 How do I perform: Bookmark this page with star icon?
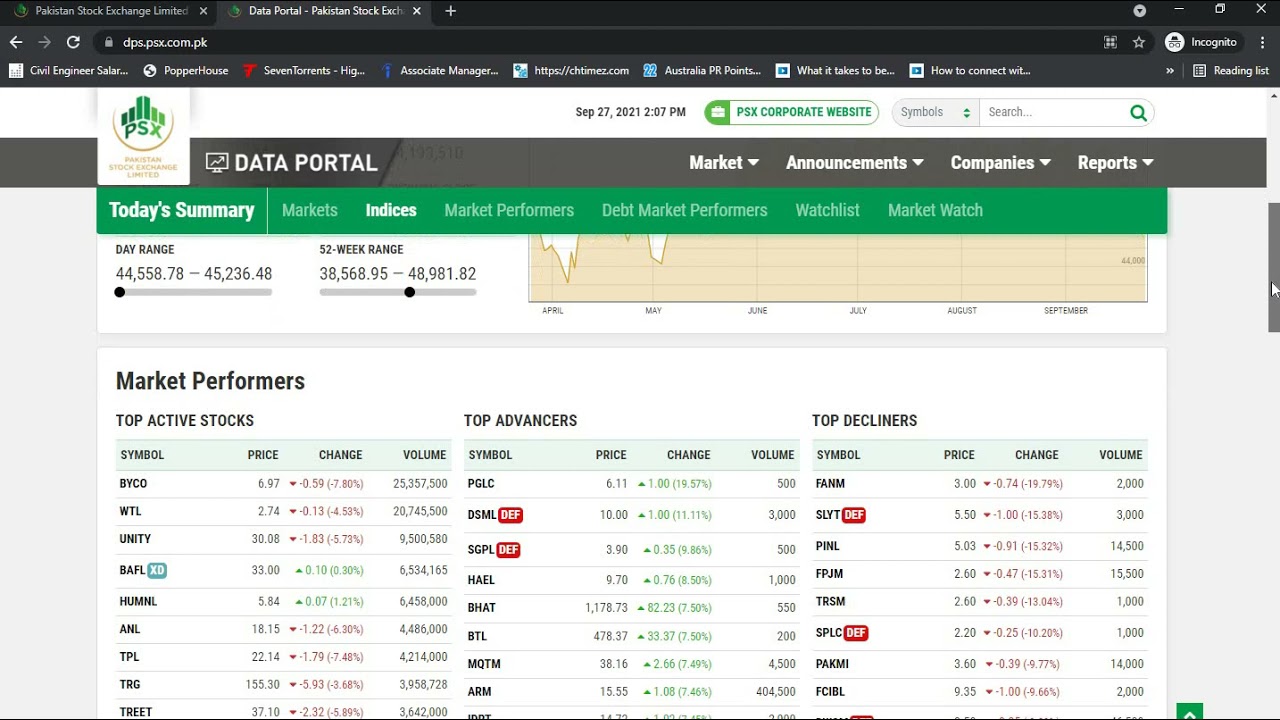pyautogui.click(x=1138, y=42)
